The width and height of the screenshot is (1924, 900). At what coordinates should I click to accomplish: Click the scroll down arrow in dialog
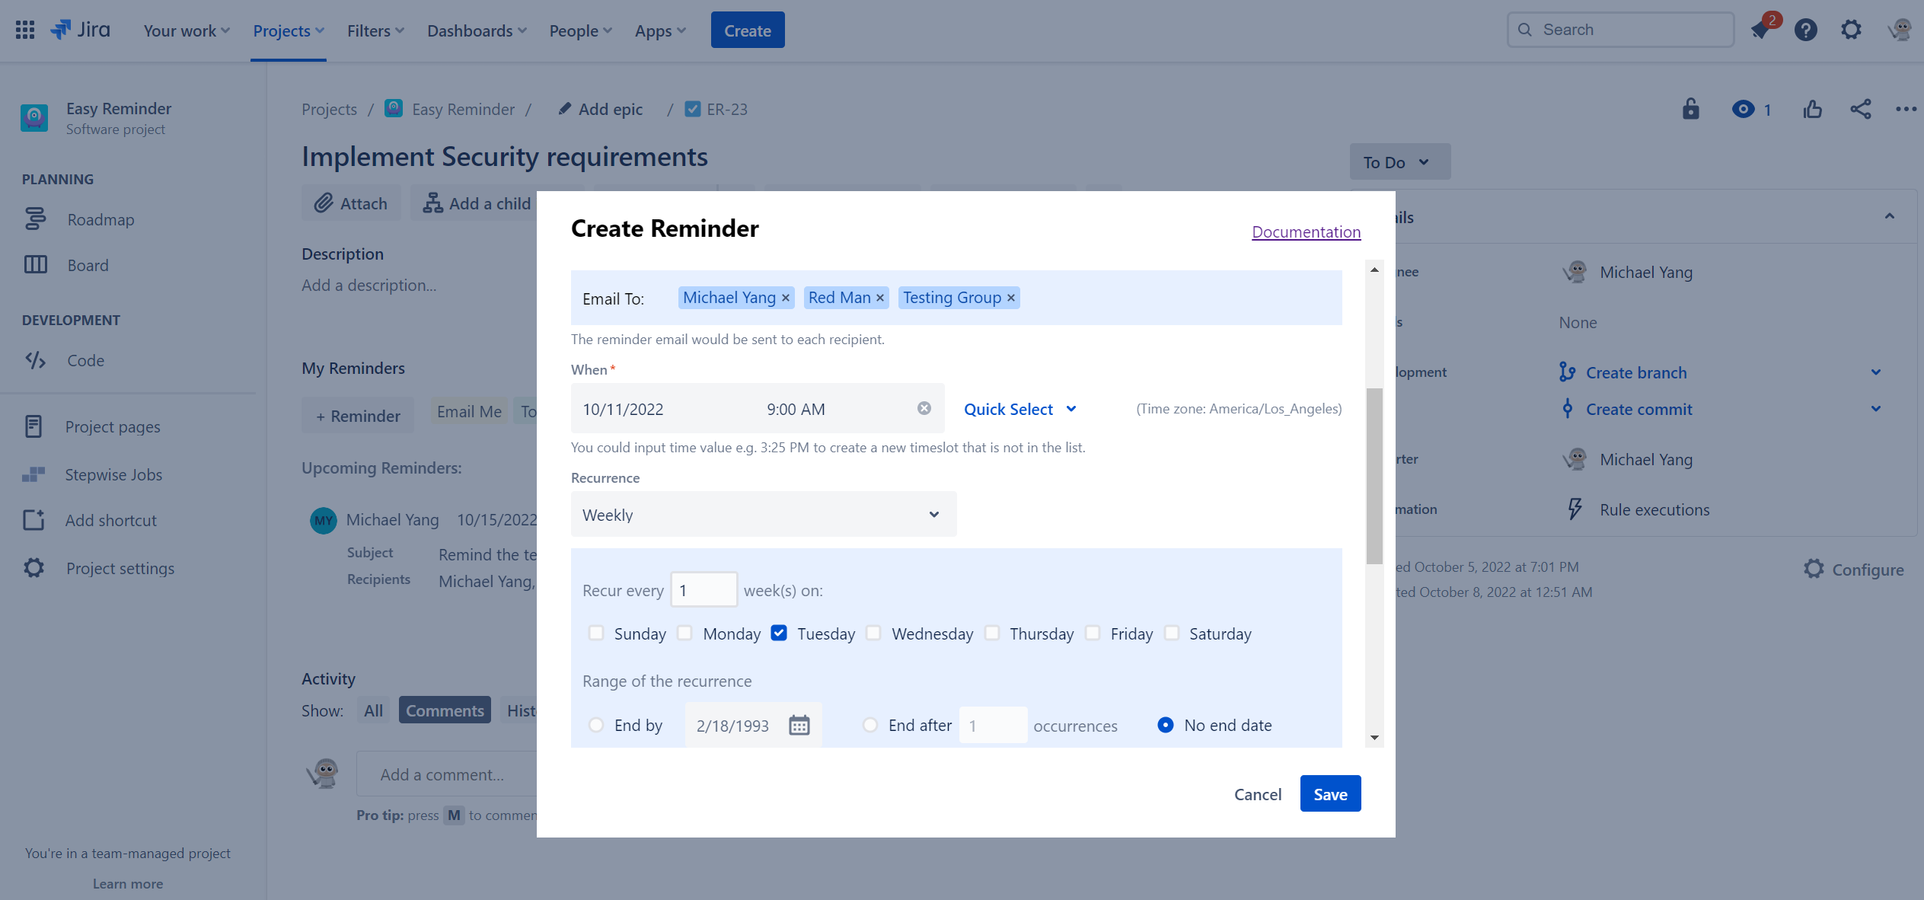pos(1375,738)
